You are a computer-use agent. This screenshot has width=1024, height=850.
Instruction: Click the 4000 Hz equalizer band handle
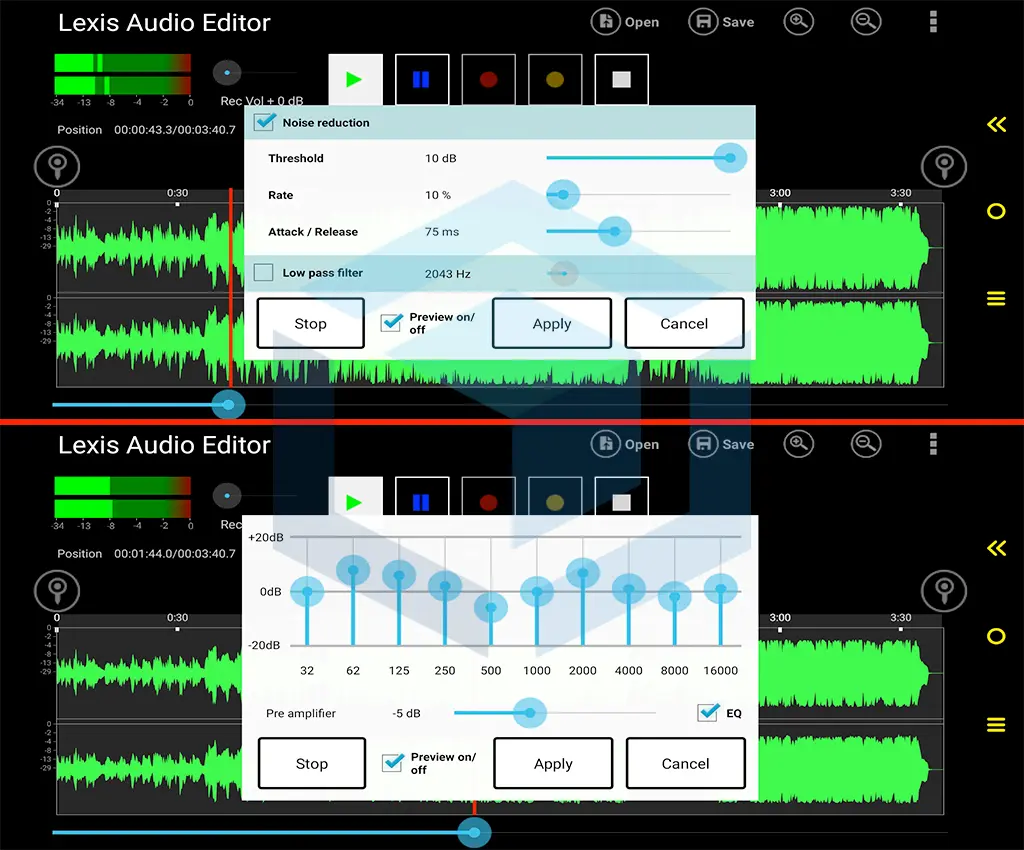point(629,590)
